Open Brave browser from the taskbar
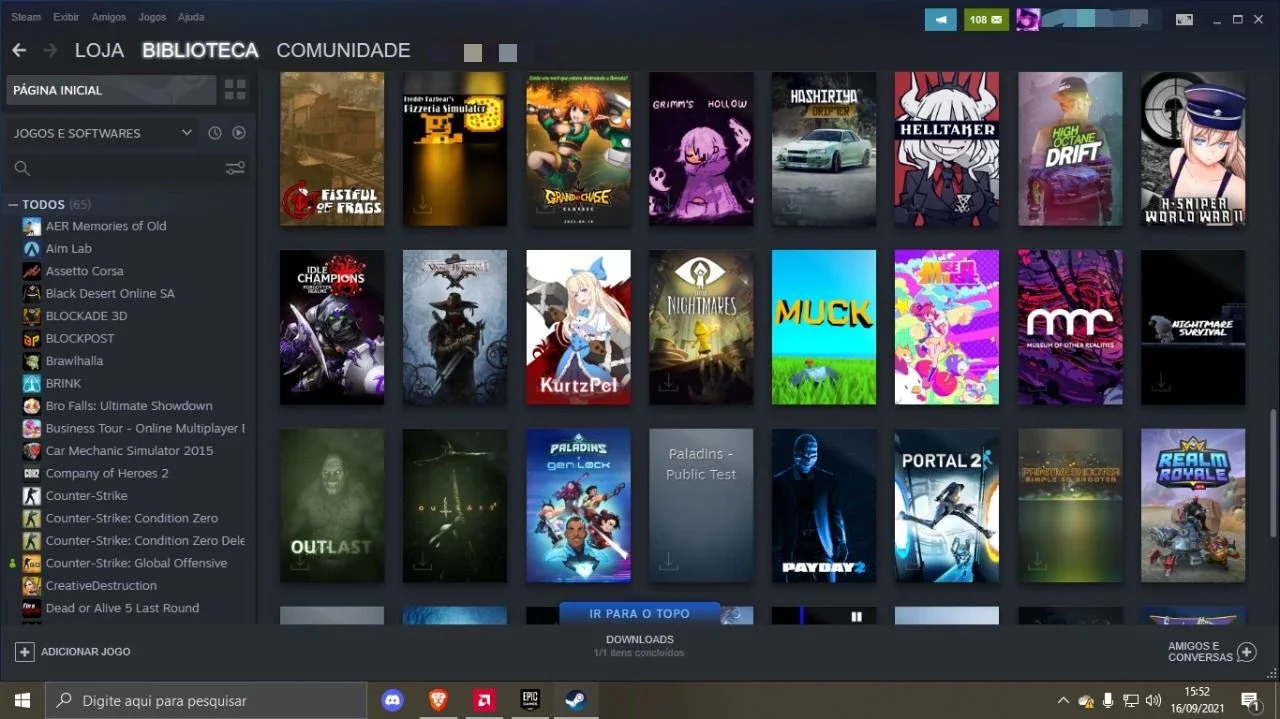Image resolution: width=1280 pixels, height=719 pixels. [x=438, y=700]
